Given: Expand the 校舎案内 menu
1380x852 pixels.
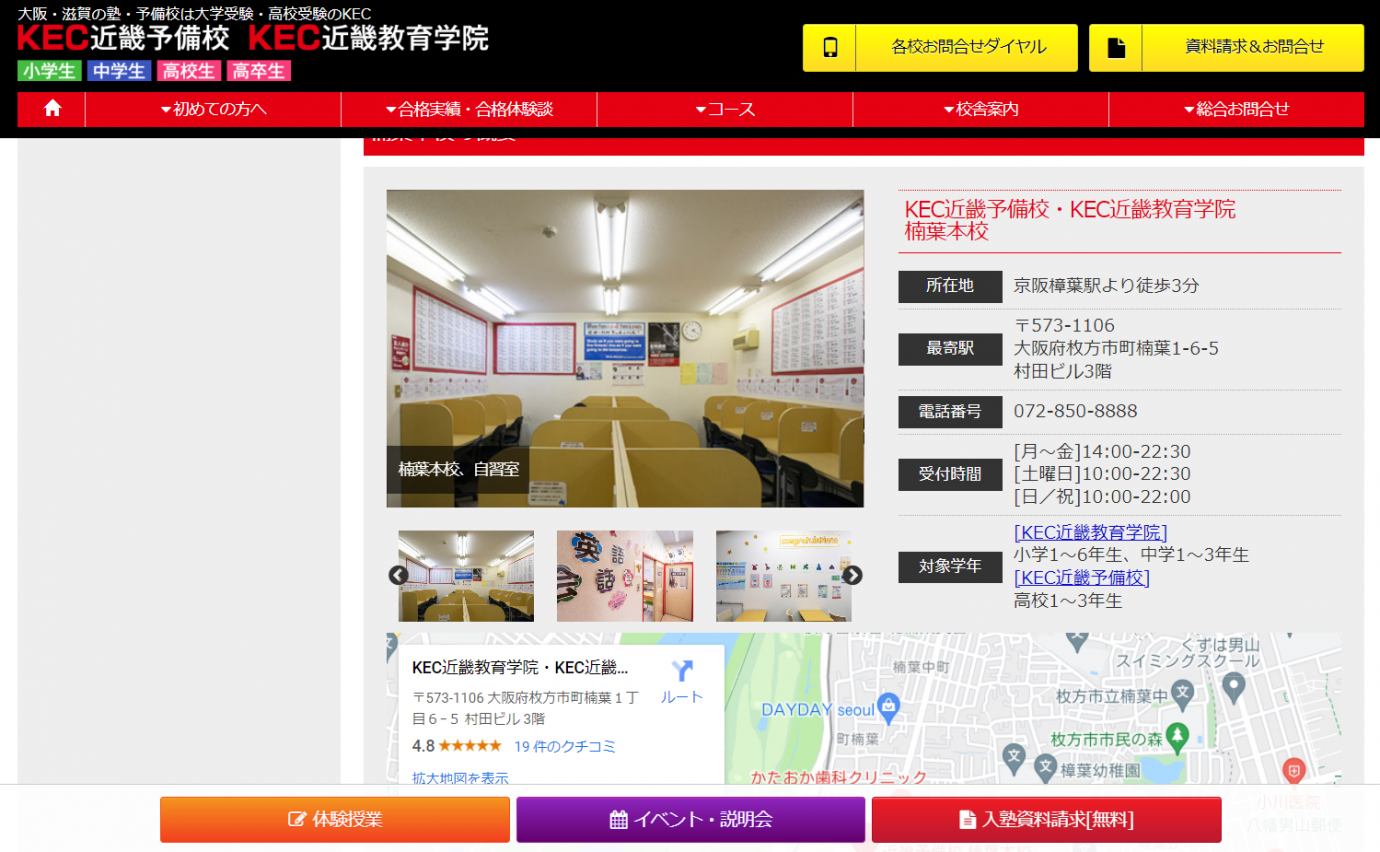Looking at the screenshot, I should pos(981,109).
